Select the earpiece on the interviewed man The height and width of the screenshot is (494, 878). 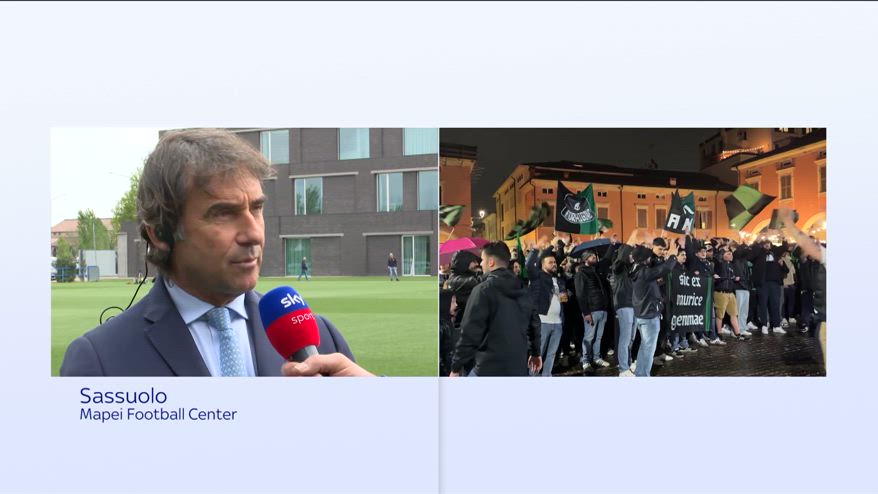164,234
